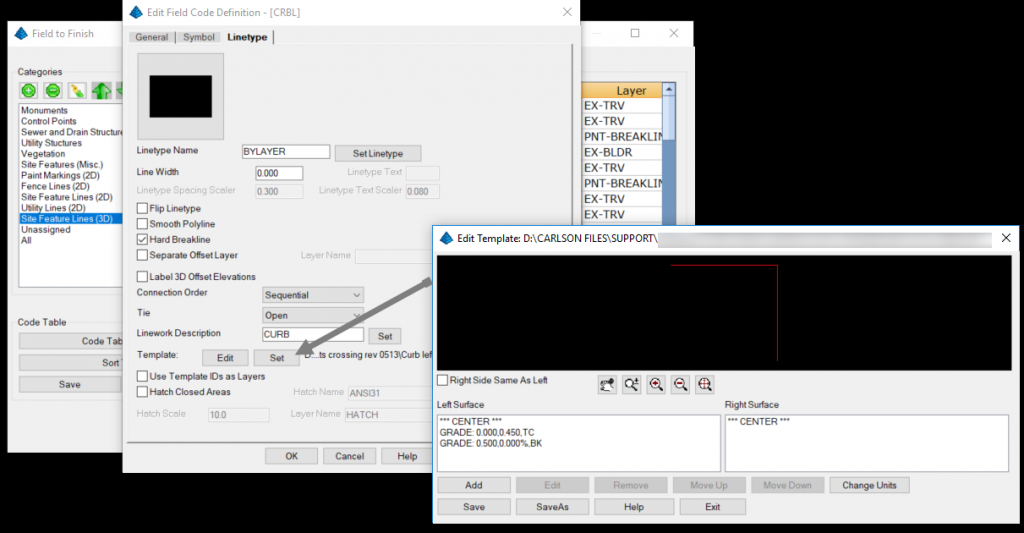Screen dimensions: 1024x533
Task: Click the Carlson icon in Field to Finish title
Action: [x=21, y=33]
